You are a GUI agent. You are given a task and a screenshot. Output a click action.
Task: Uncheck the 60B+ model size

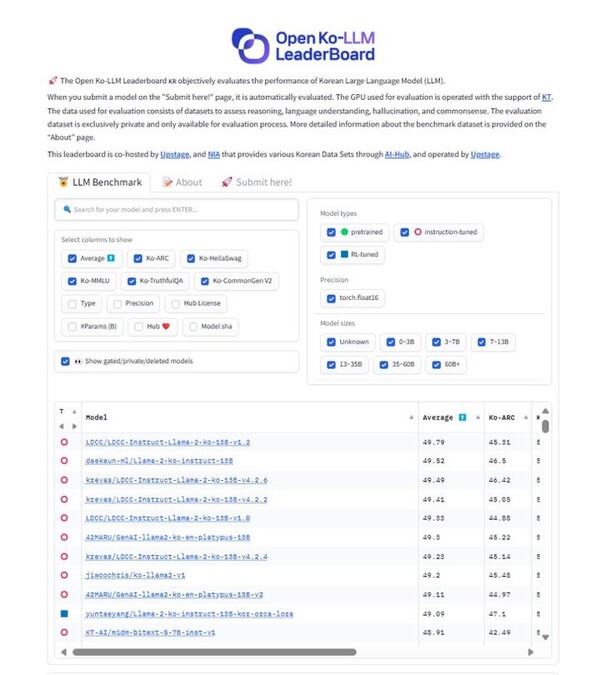pos(436,365)
